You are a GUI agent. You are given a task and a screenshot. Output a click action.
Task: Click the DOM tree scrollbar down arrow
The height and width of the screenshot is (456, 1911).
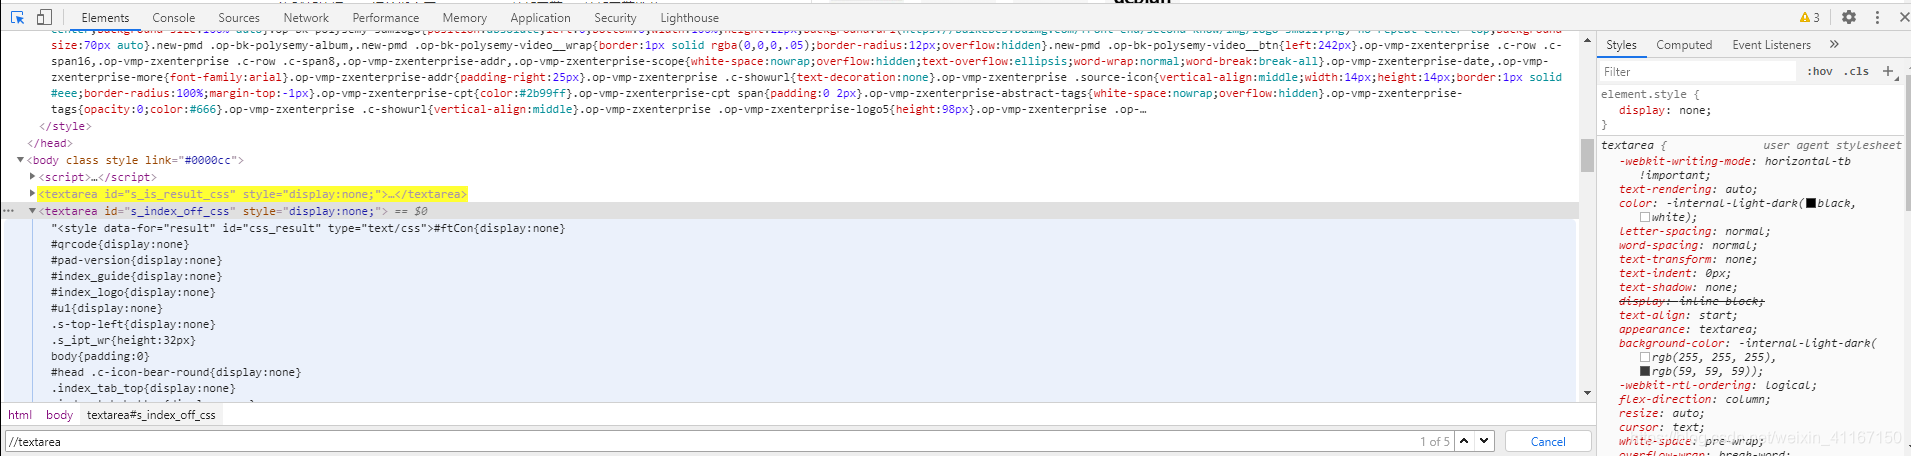[x=1587, y=394]
